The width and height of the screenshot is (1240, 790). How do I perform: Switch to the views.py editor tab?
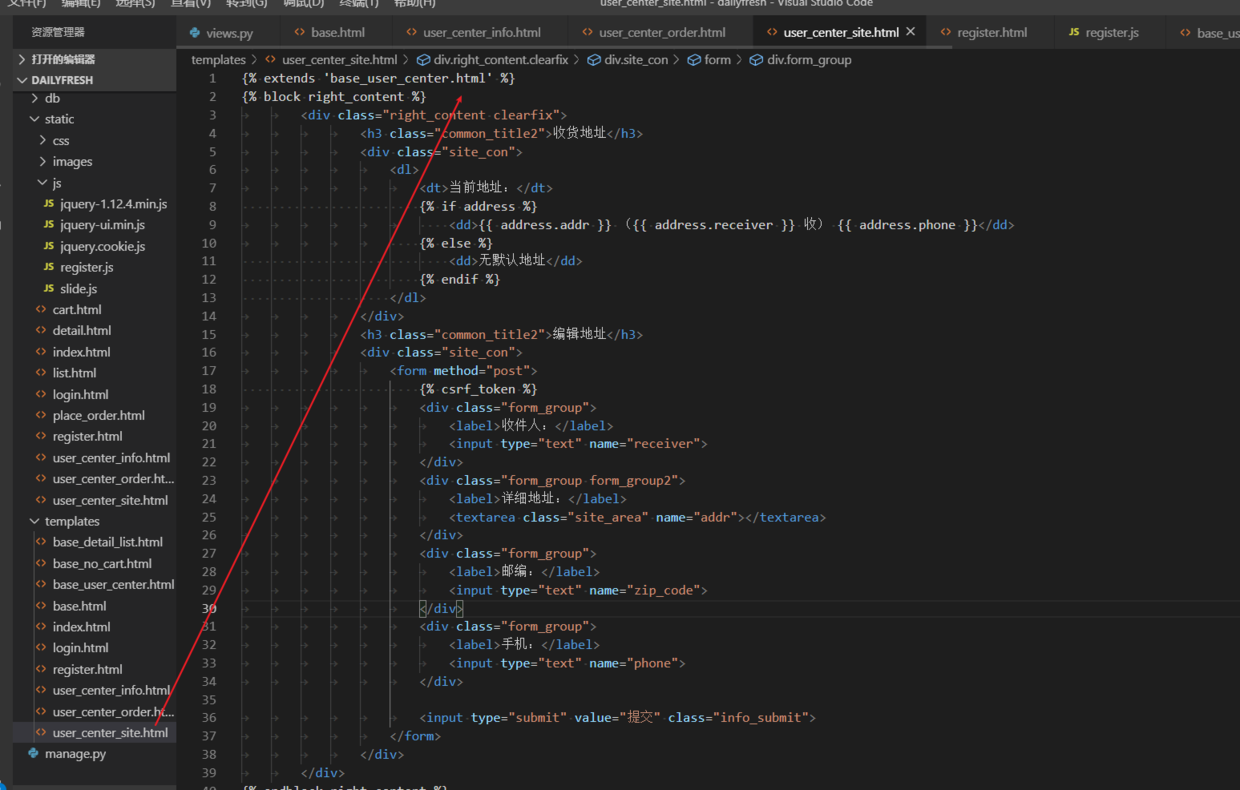pyautogui.click(x=220, y=32)
